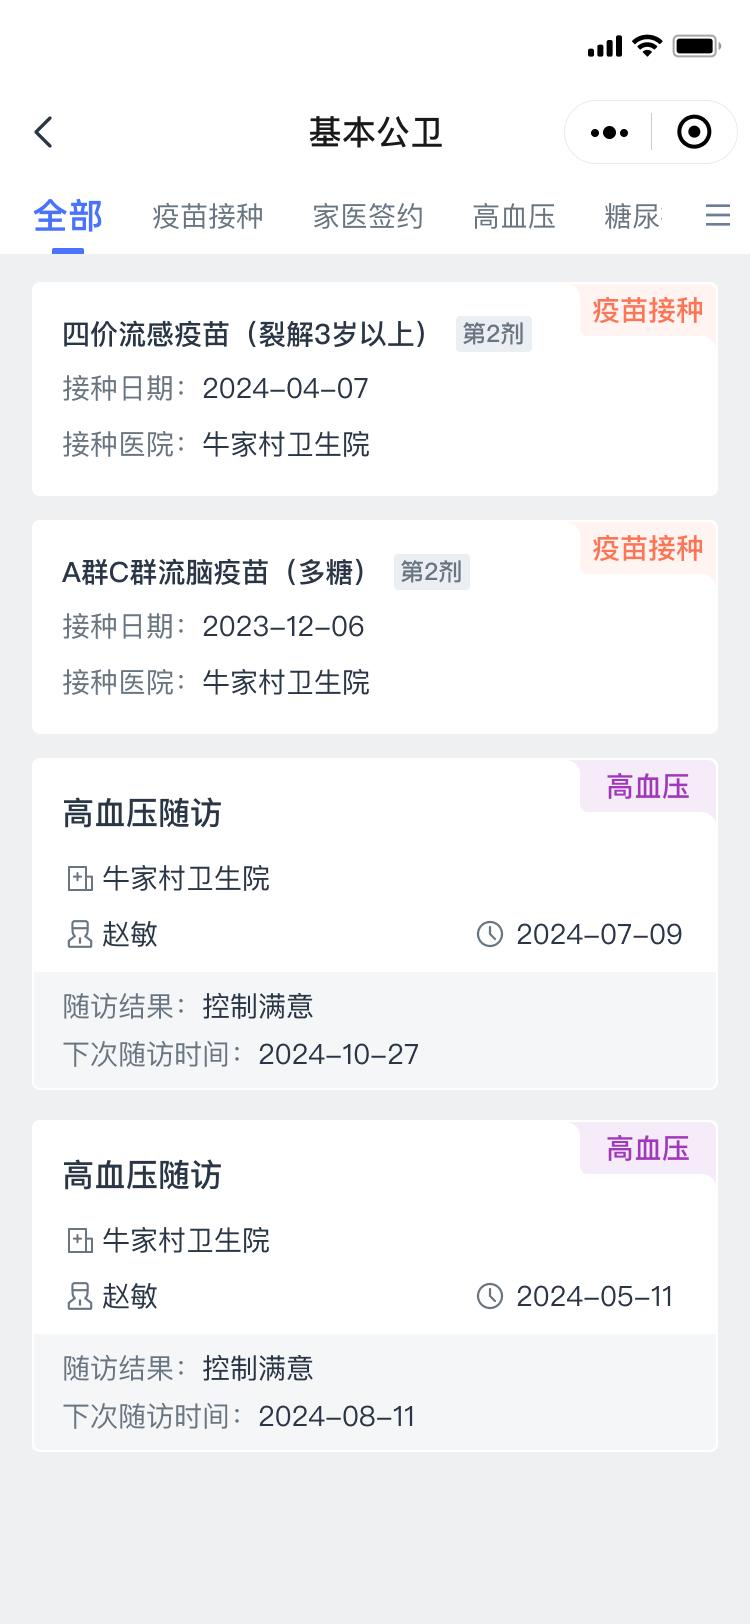The width and height of the screenshot is (750, 1624).
Task: Tap the mini program close circle icon
Action: [694, 132]
